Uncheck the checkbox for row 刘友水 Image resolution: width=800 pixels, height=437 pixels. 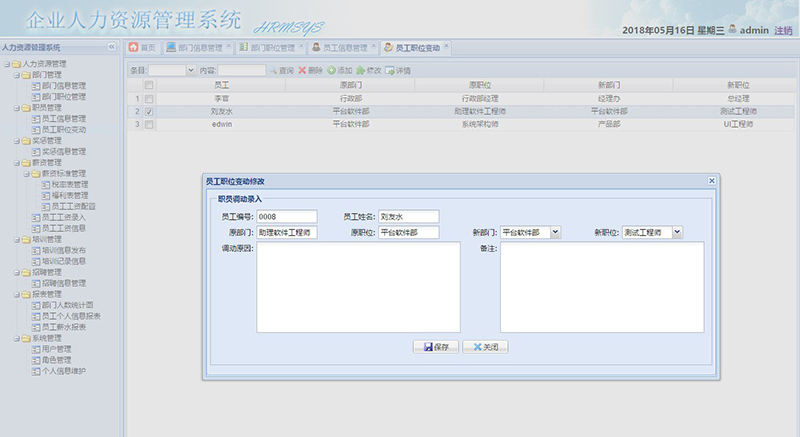click(149, 112)
